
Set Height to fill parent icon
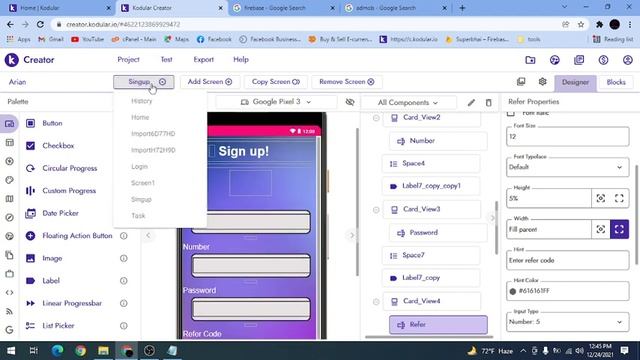[x=619, y=198]
